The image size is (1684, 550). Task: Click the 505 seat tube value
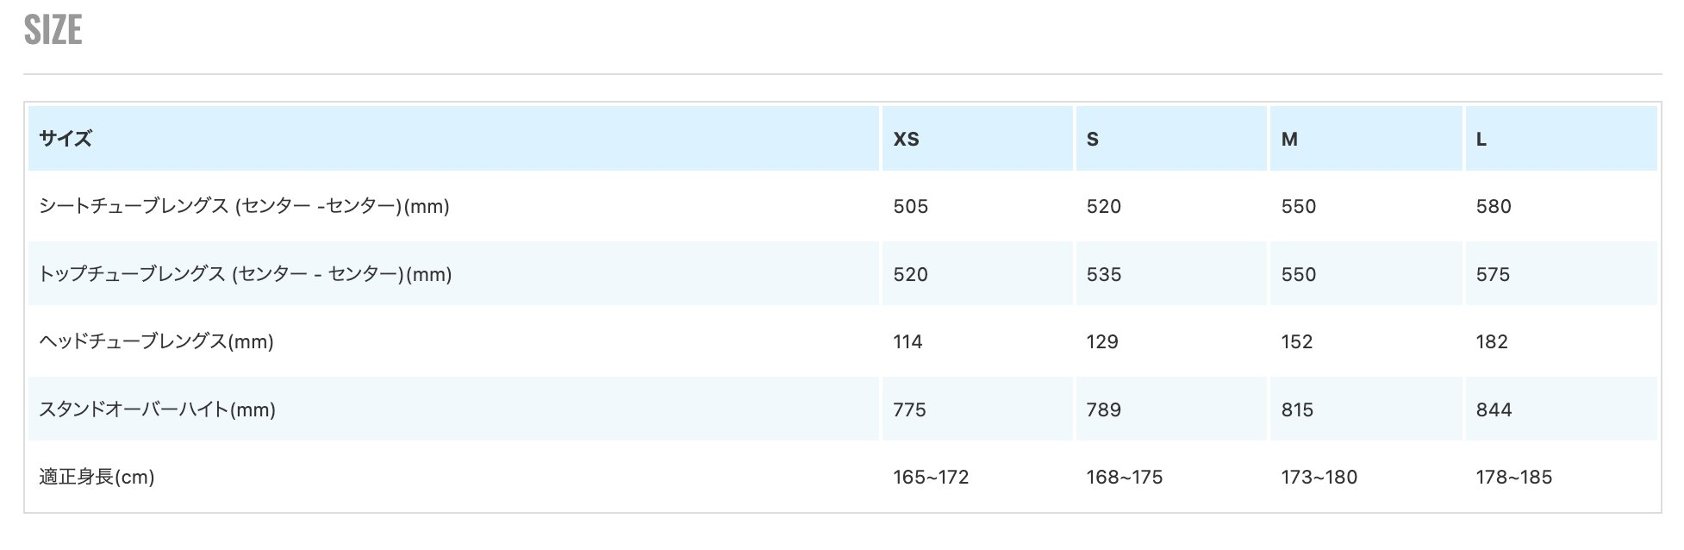[910, 207]
